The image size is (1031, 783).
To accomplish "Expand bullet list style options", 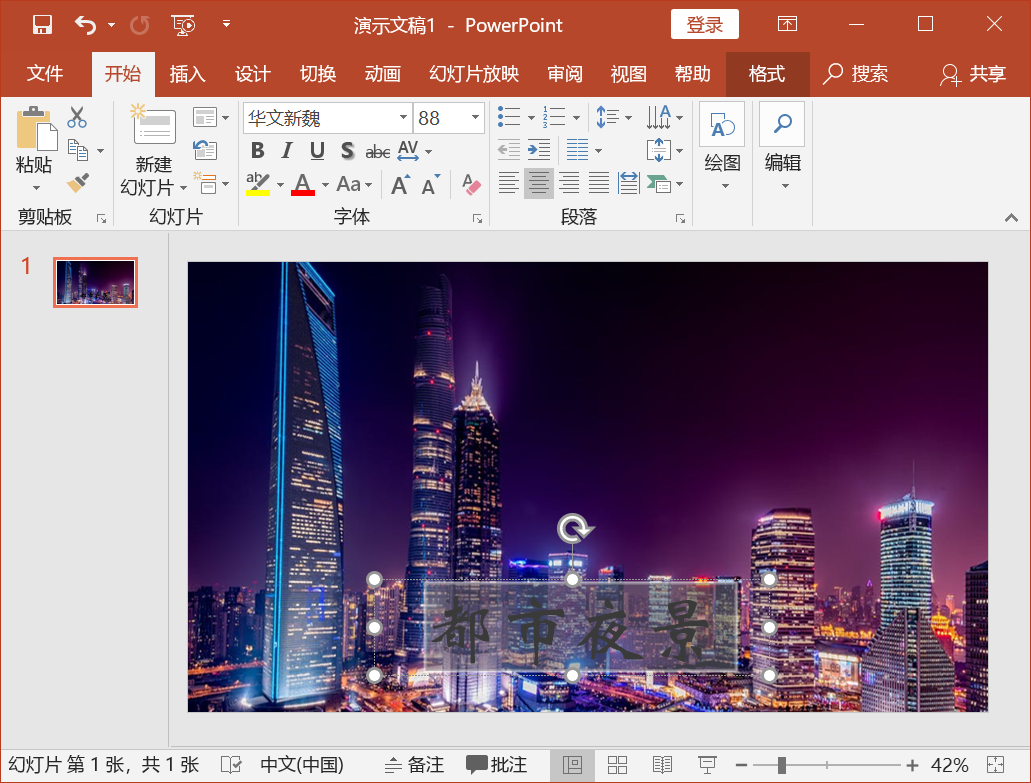I will (x=531, y=118).
